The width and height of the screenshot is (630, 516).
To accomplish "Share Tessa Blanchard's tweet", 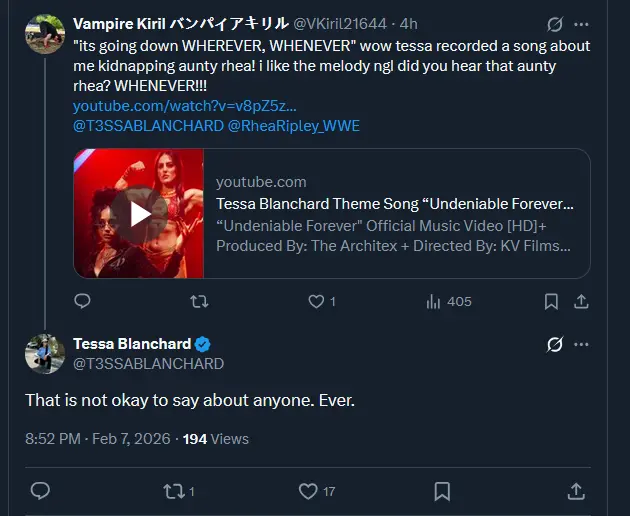I will coord(576,490).
